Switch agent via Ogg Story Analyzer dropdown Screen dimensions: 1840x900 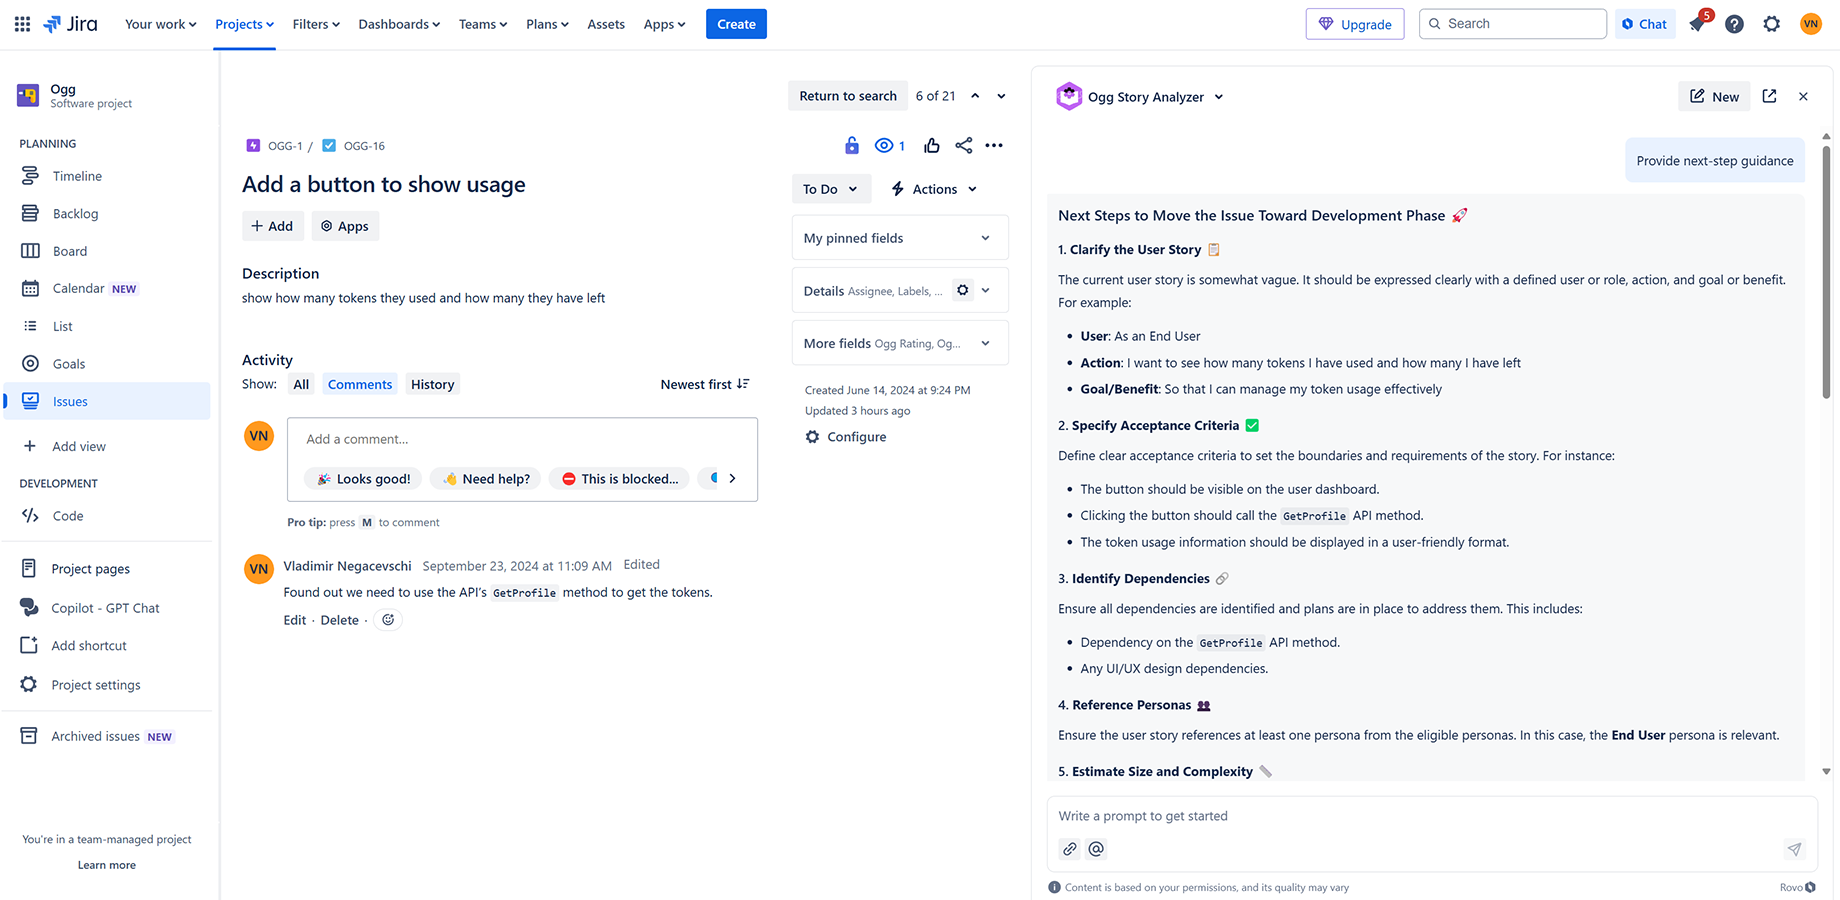tap(1156, 97)
